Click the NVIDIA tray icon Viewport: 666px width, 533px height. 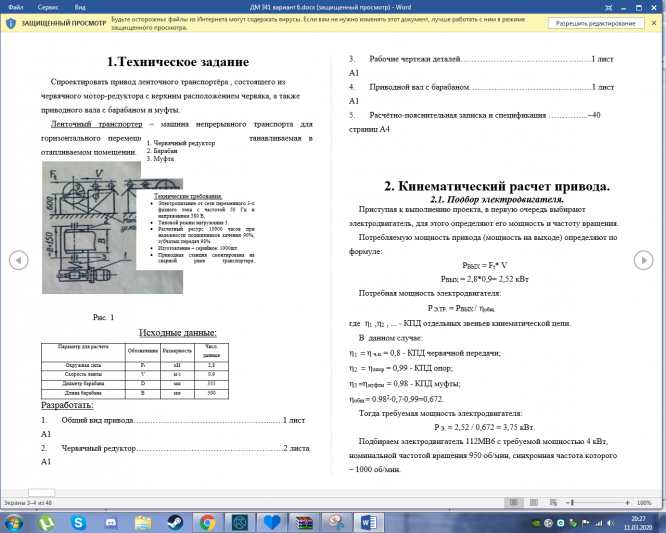click(x=536, y=523)
